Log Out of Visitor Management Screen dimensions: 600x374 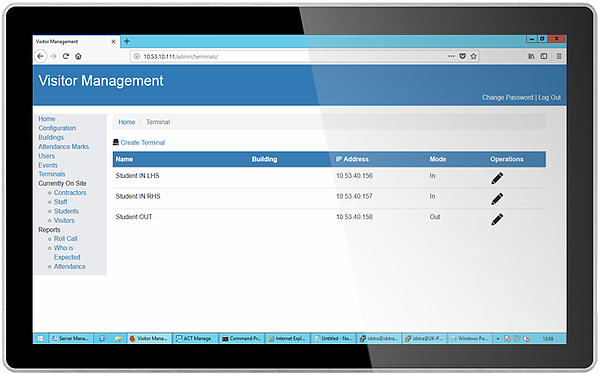pyautogui.click(x=549, y=98)
